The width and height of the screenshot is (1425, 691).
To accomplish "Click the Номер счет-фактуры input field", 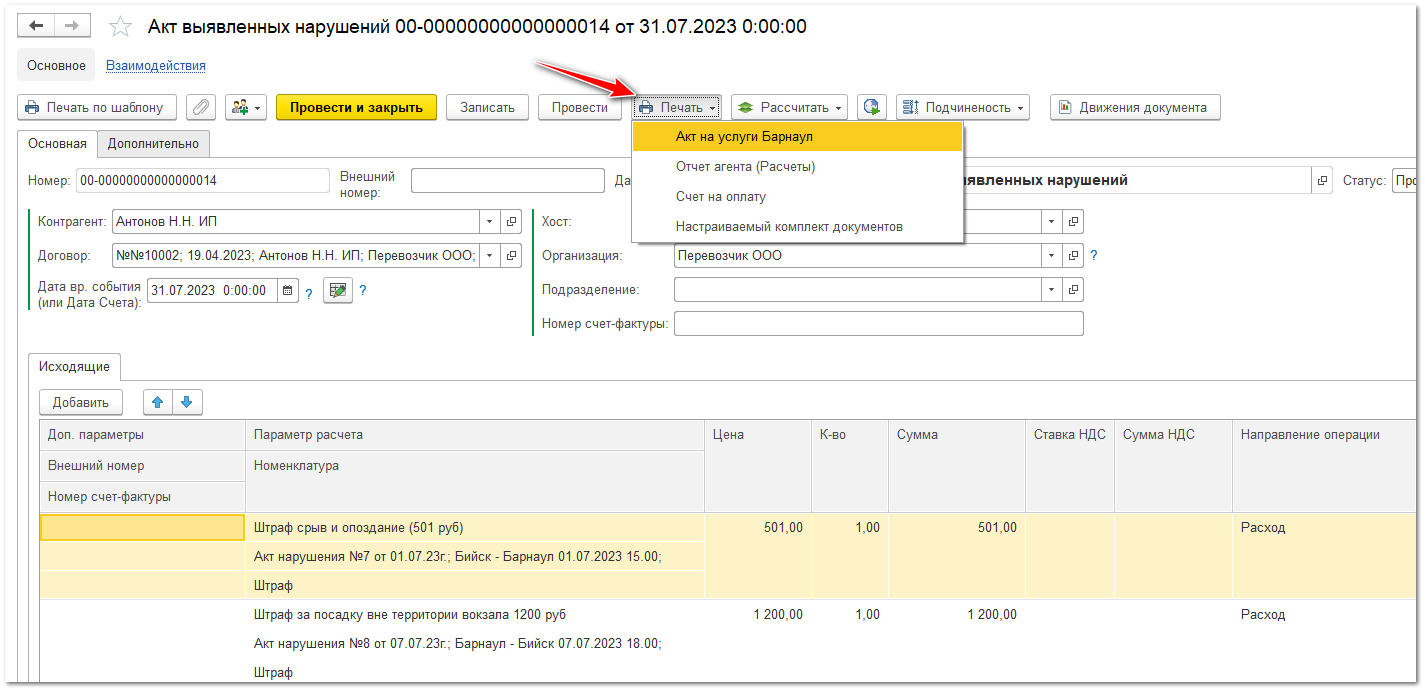I will [878, 323].
